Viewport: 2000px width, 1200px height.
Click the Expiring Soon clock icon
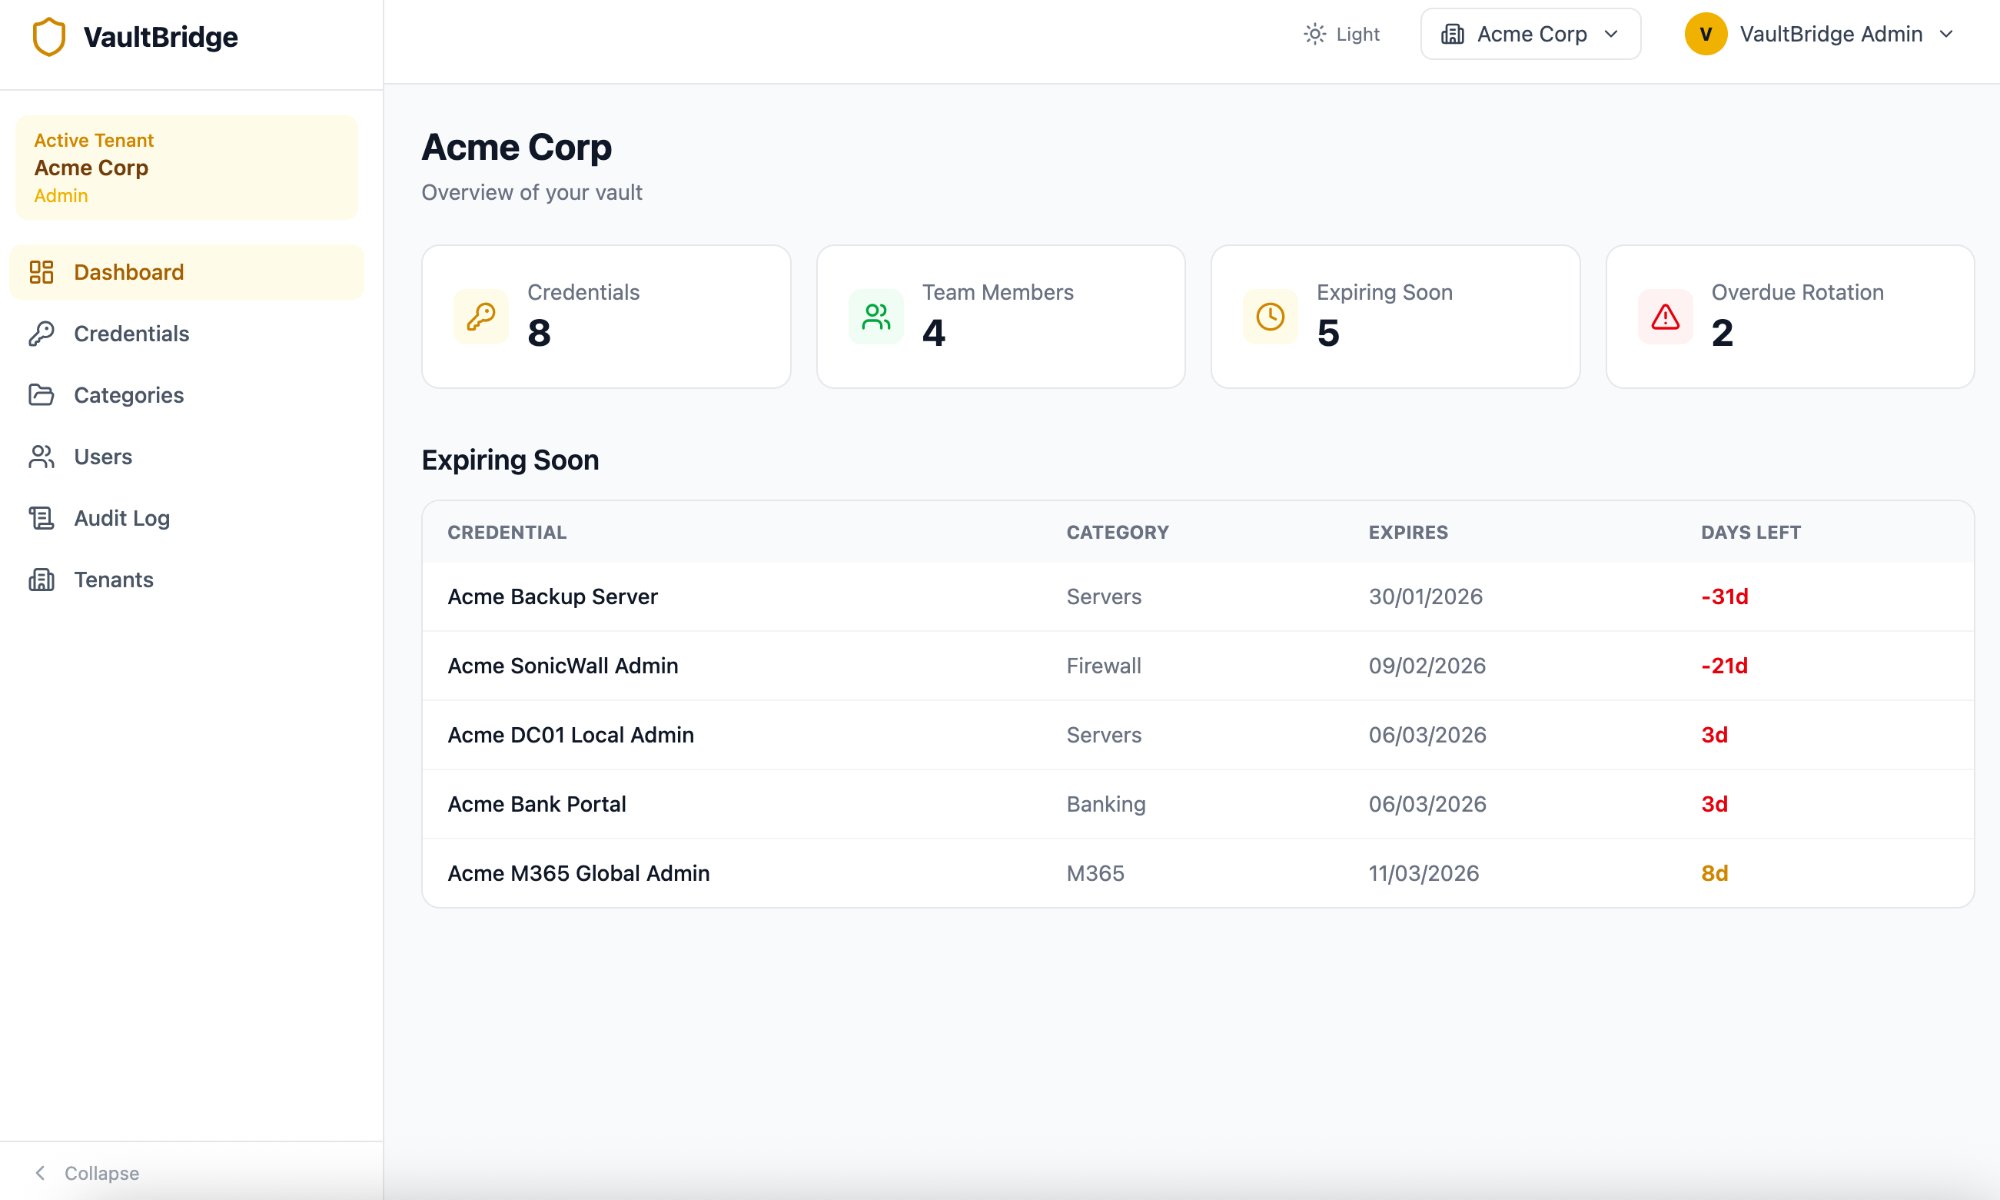click(1268, 316)
